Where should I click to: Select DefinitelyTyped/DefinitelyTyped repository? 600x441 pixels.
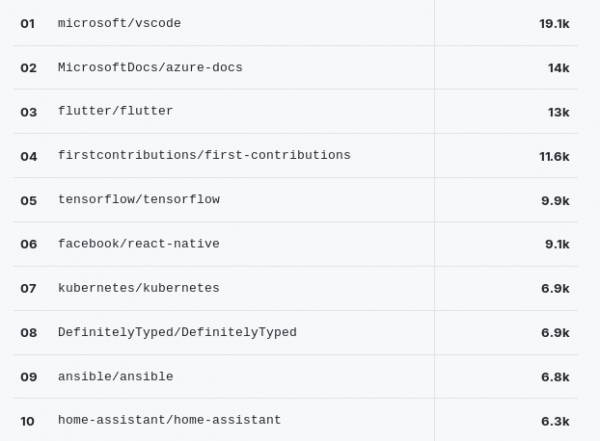click(x=177, y=332)
